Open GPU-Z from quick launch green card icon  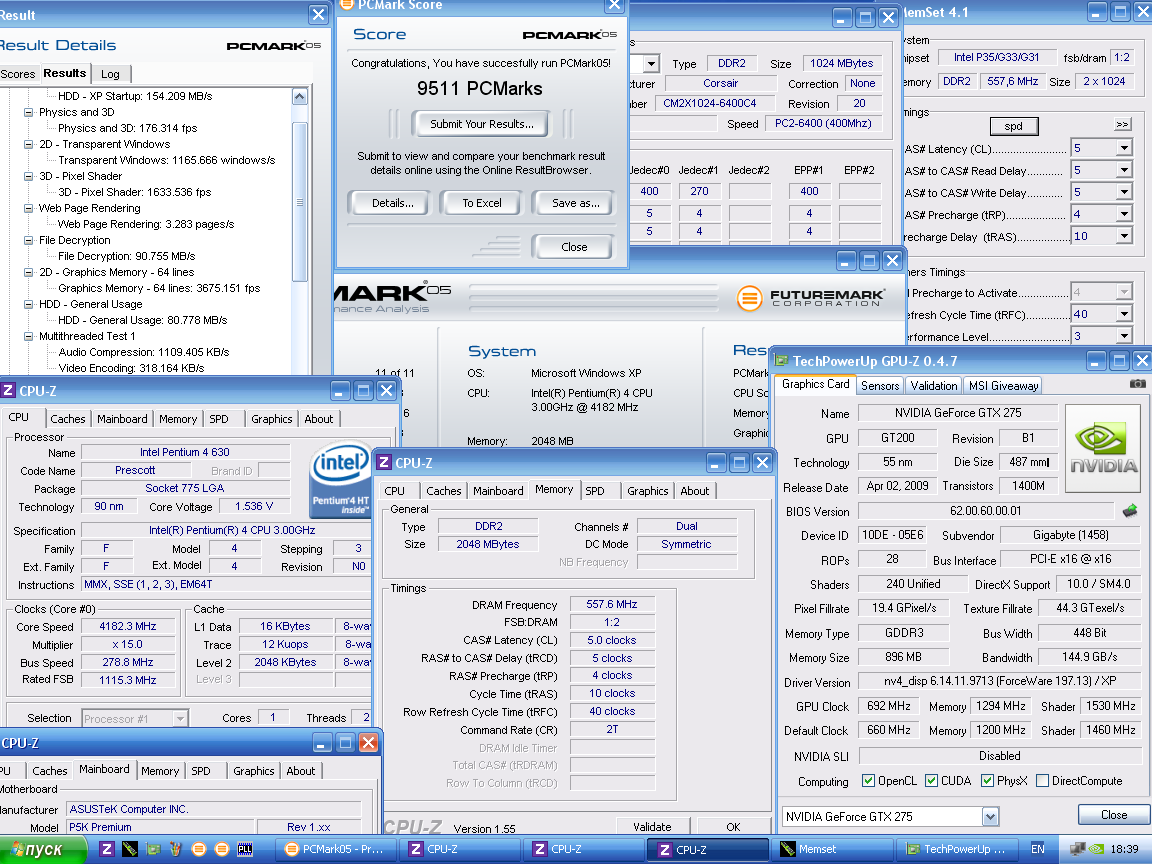click(x=153, y=849)
